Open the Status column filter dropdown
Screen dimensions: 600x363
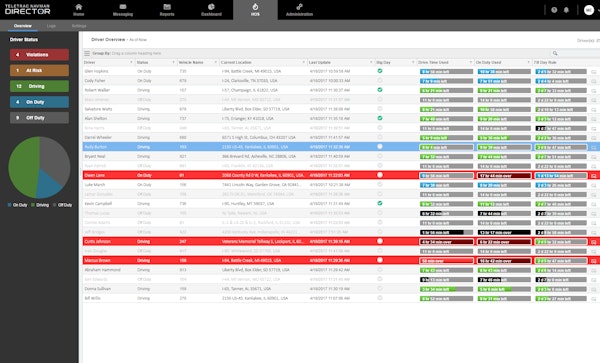click(x=173, y=62)
